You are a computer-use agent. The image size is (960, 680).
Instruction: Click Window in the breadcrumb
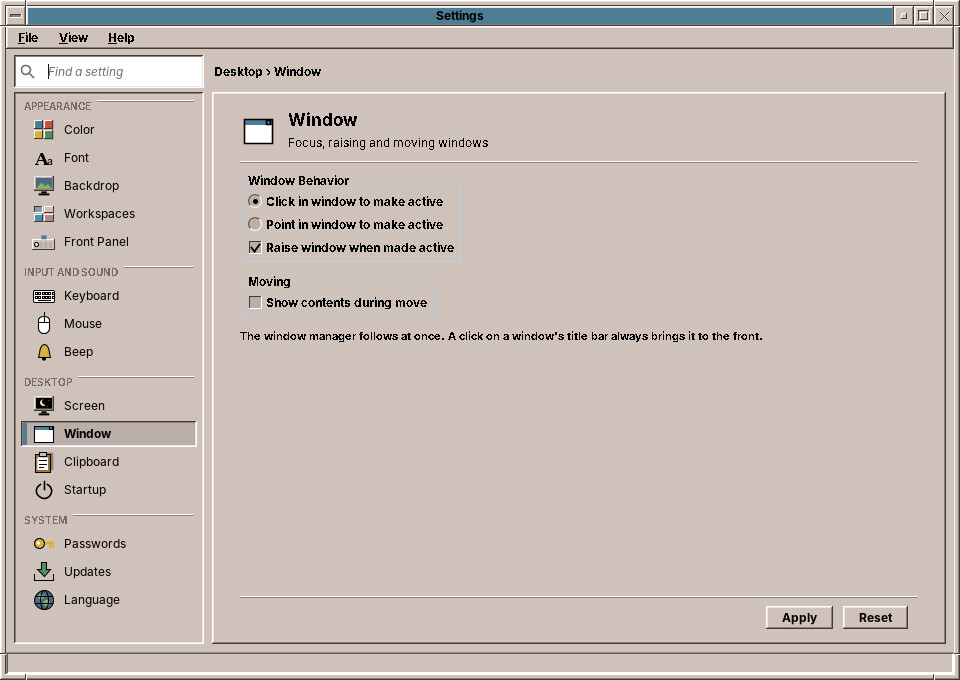pyautogui.click(x=298, y=72)
